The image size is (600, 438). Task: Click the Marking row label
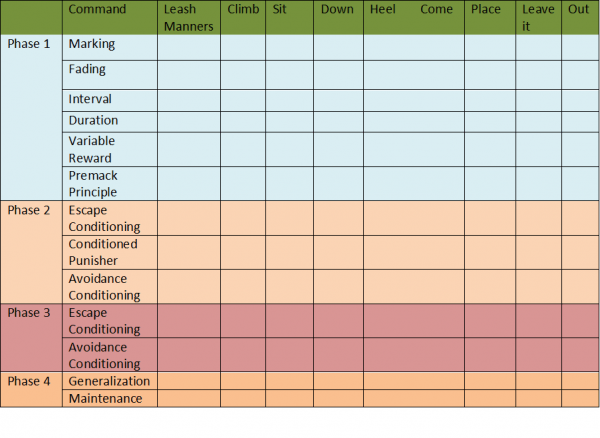tap(91, 44)
